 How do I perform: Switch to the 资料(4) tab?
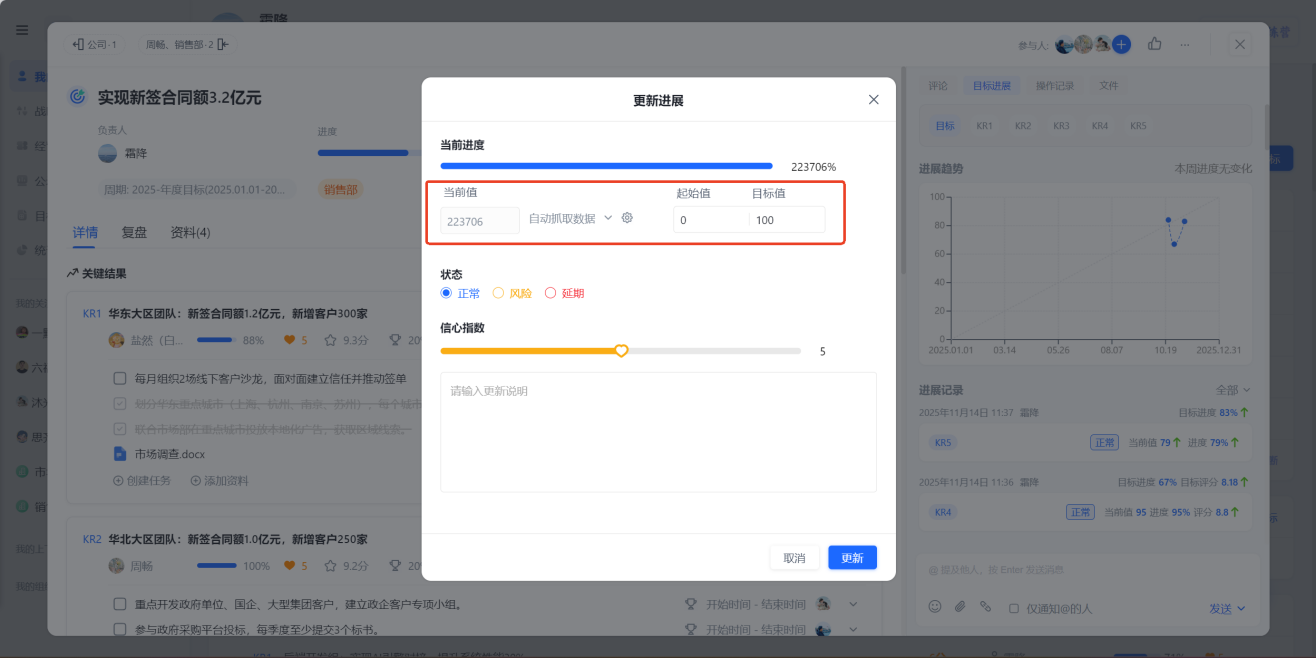click(x=190, y=232)
